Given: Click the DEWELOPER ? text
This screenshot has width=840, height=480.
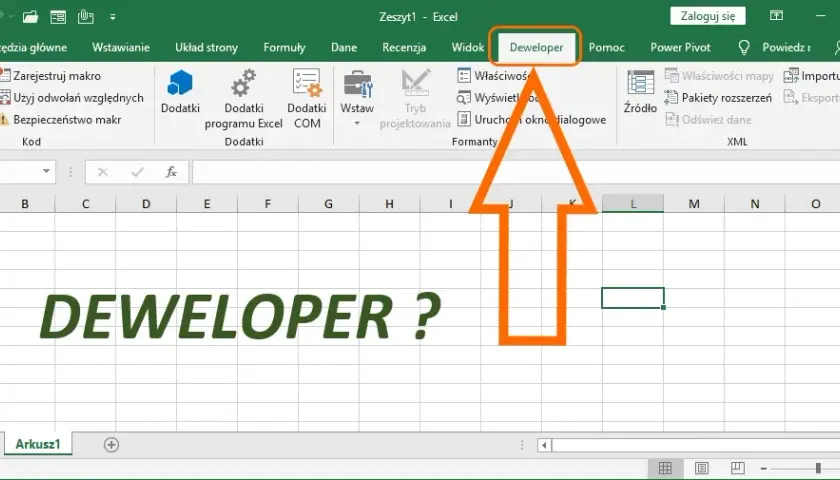Looking at the screenshot, I should click(241, 317).
